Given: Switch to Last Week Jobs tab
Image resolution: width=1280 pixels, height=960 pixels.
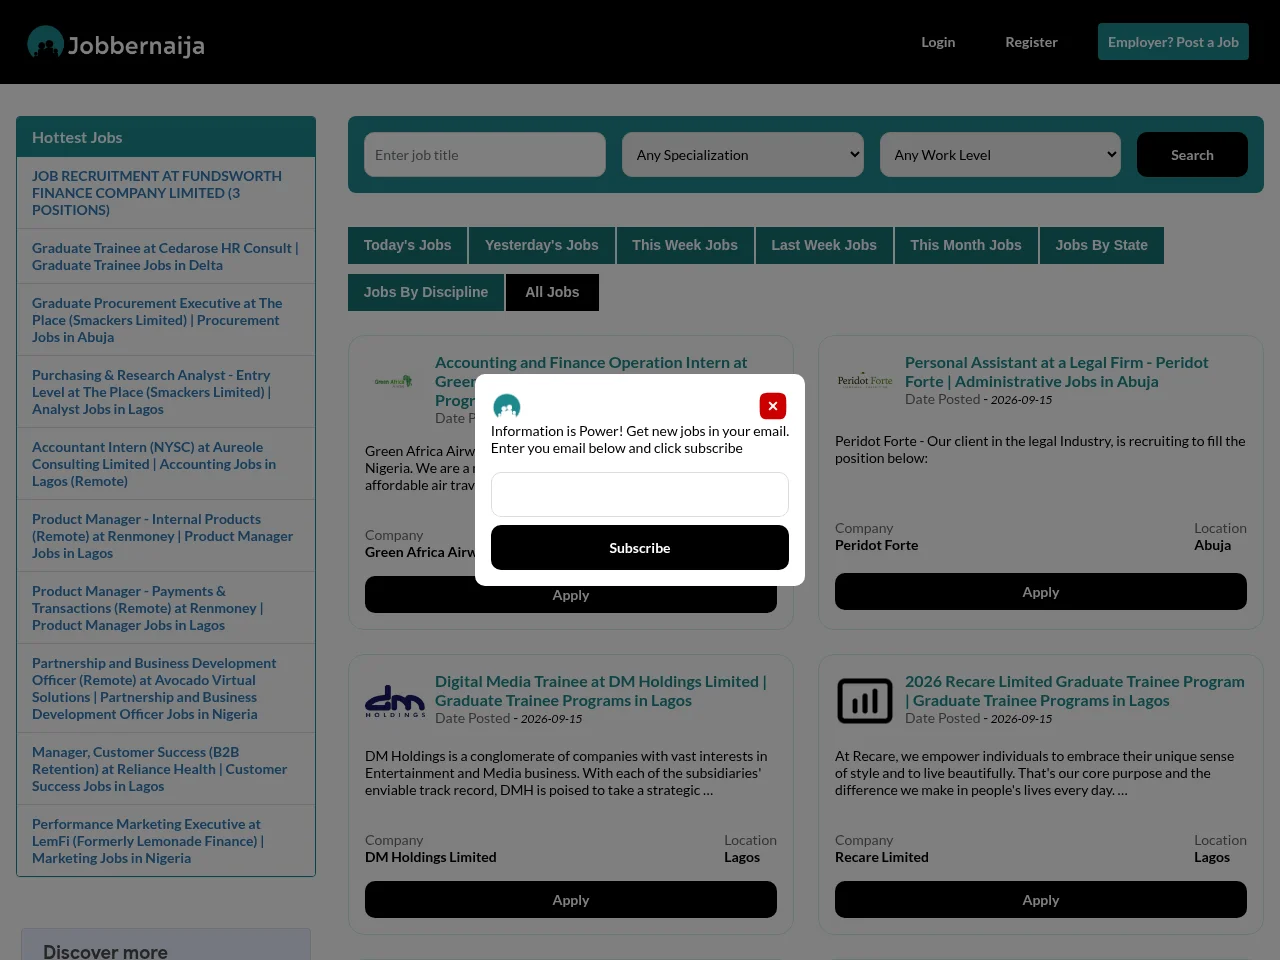Looking at the screenshot, I should tap(824, 245).
